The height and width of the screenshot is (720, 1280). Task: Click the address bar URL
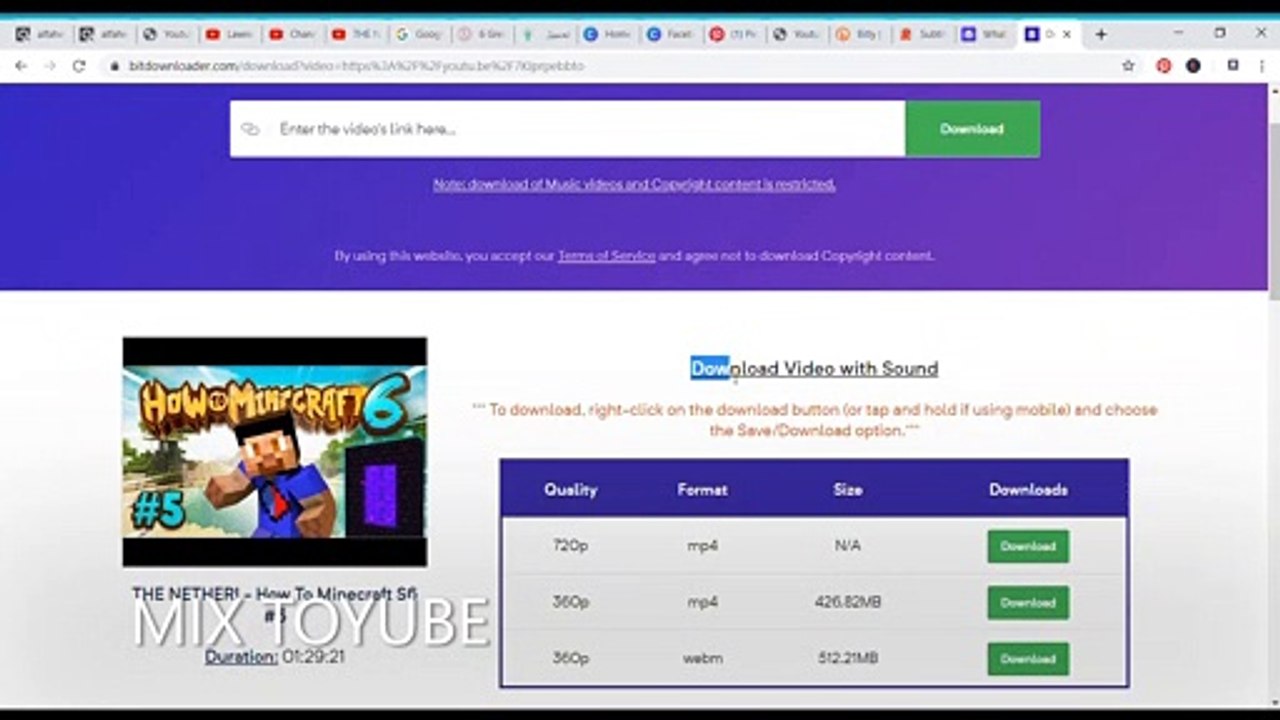pos(357,66)
